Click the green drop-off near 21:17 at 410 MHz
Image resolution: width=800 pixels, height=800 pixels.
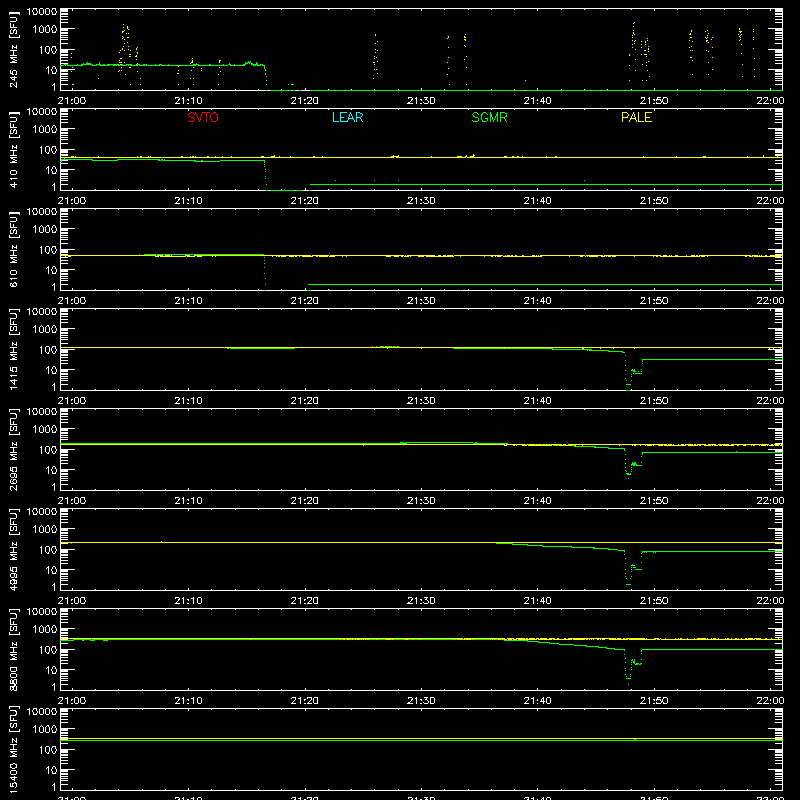265,174
